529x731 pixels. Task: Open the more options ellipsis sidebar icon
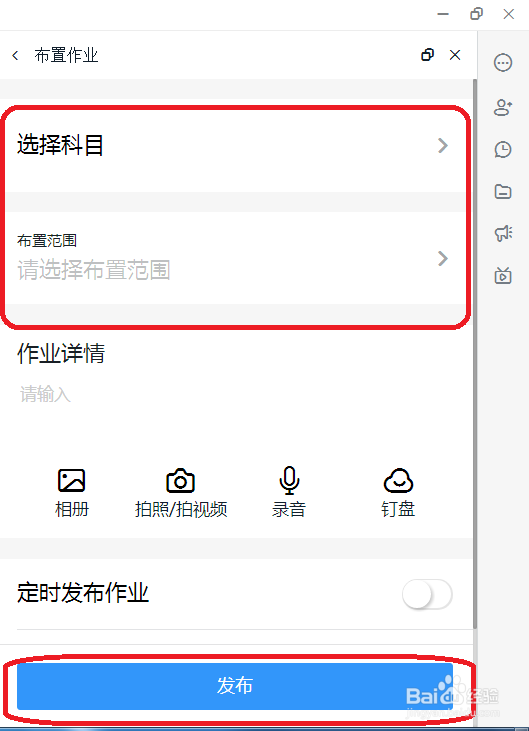(x=503, y=62)
